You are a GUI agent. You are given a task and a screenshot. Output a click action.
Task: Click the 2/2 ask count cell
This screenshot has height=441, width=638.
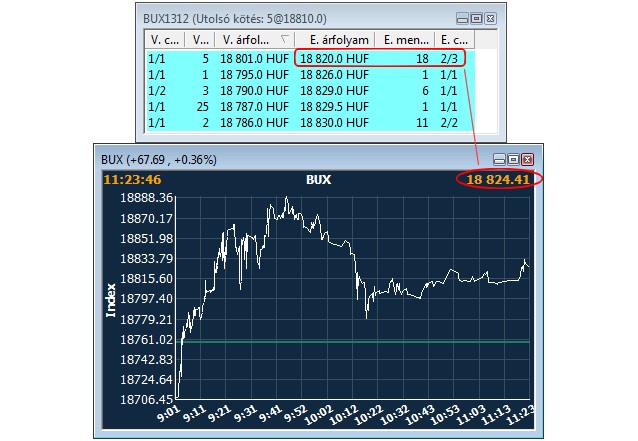(449, 122)
